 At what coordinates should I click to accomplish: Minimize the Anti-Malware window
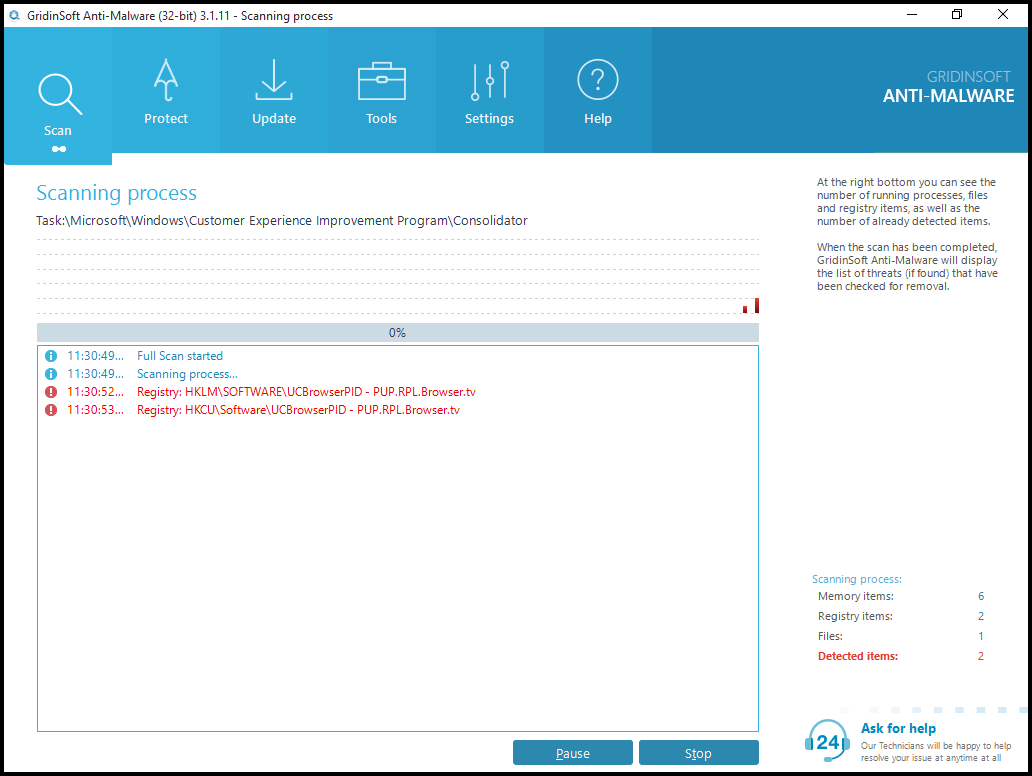point(912,14)
